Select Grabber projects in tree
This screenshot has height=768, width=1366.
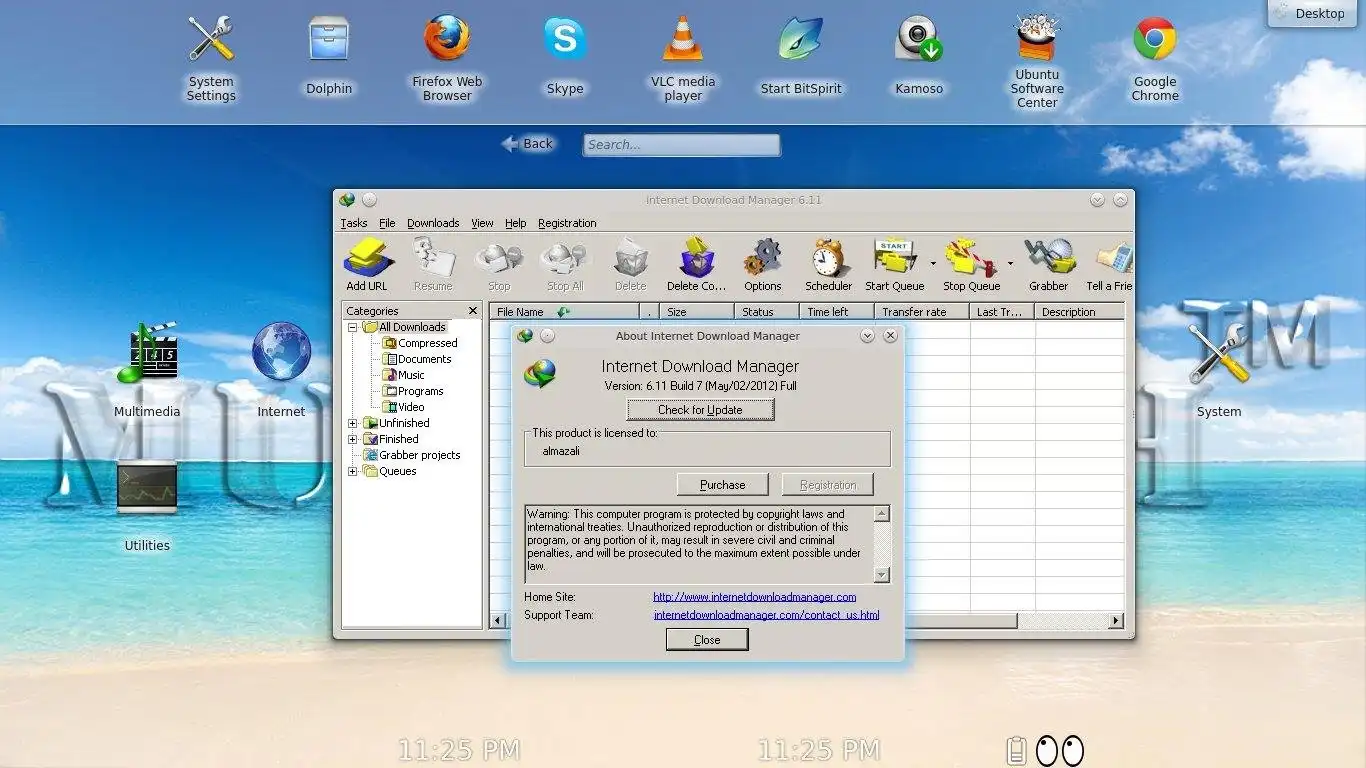(x=412, y=455)
